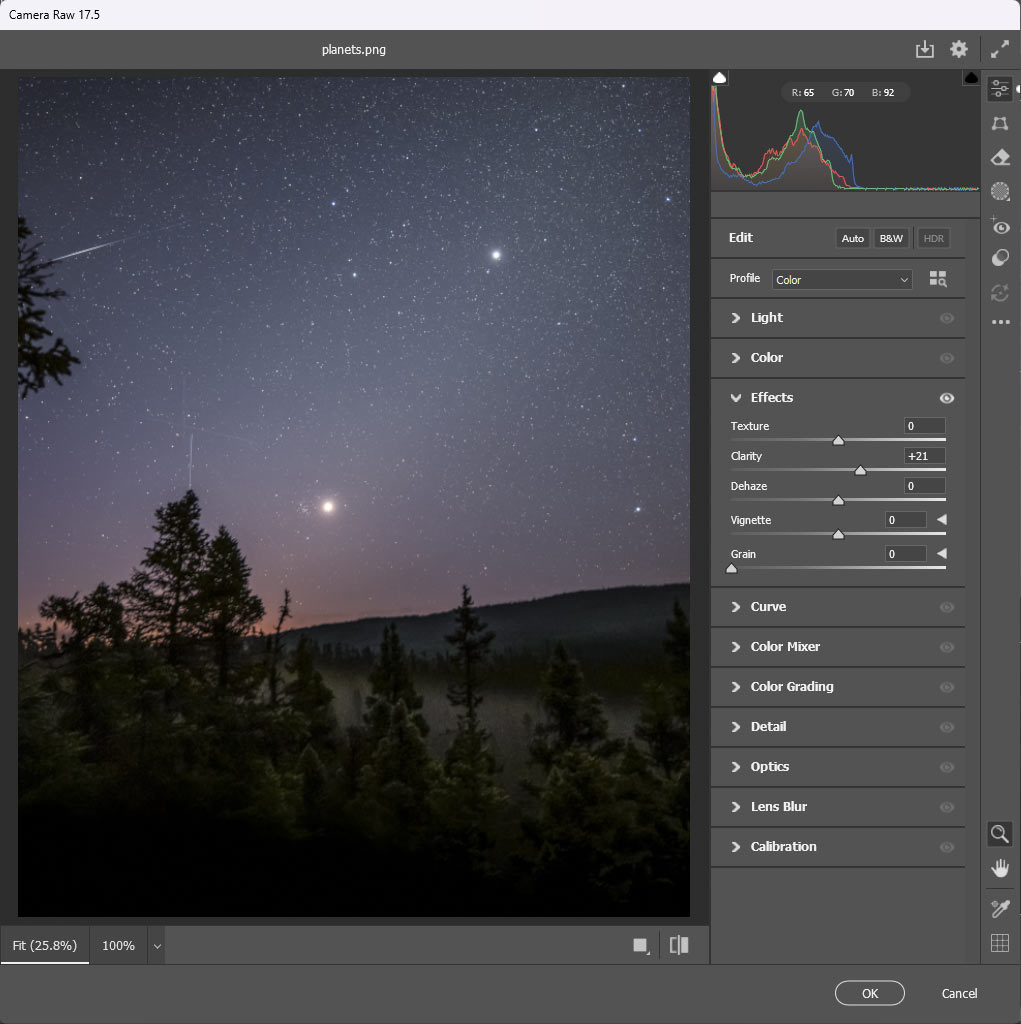Toggle visibility of the Effects panel

[946, 397]
